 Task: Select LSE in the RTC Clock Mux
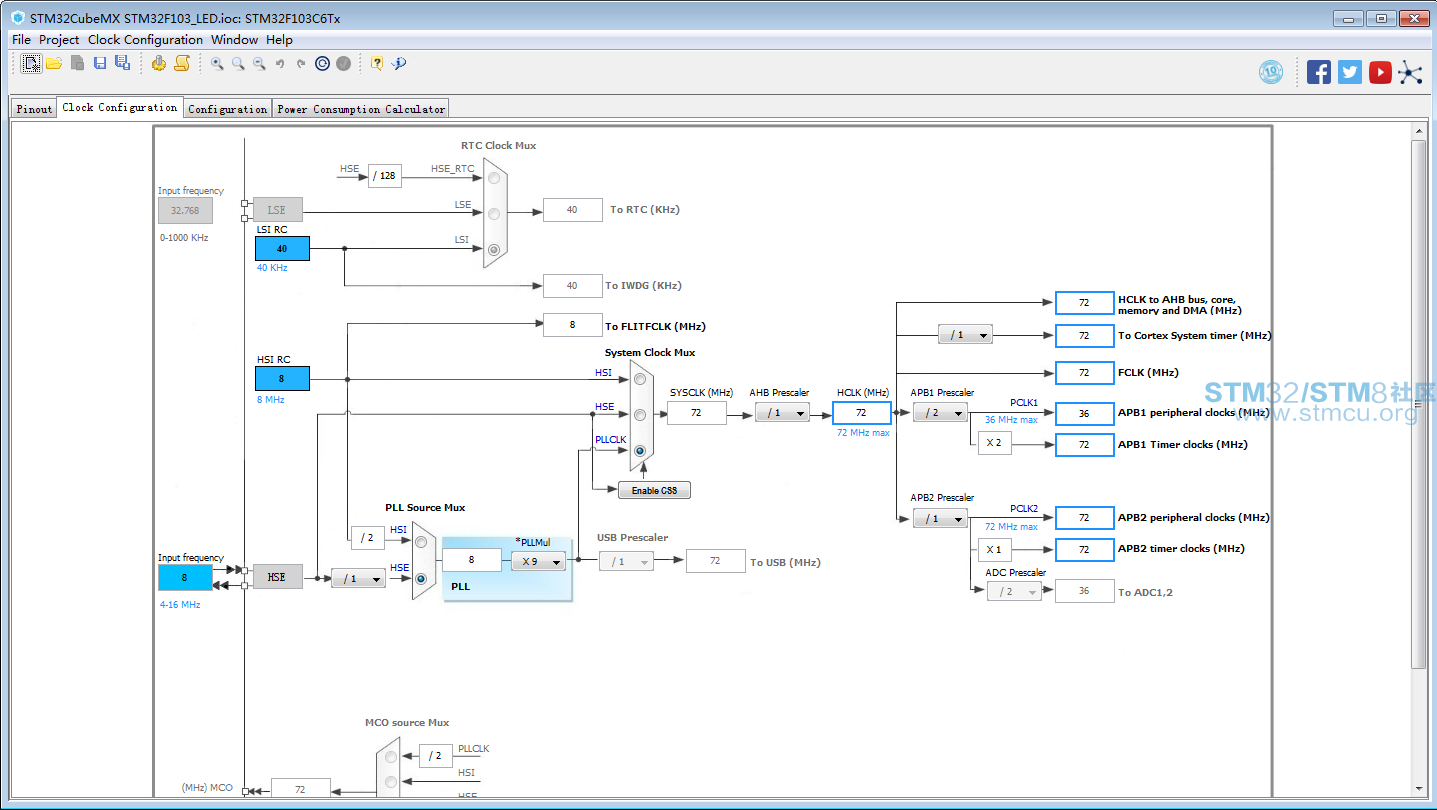tap(493, 212)
